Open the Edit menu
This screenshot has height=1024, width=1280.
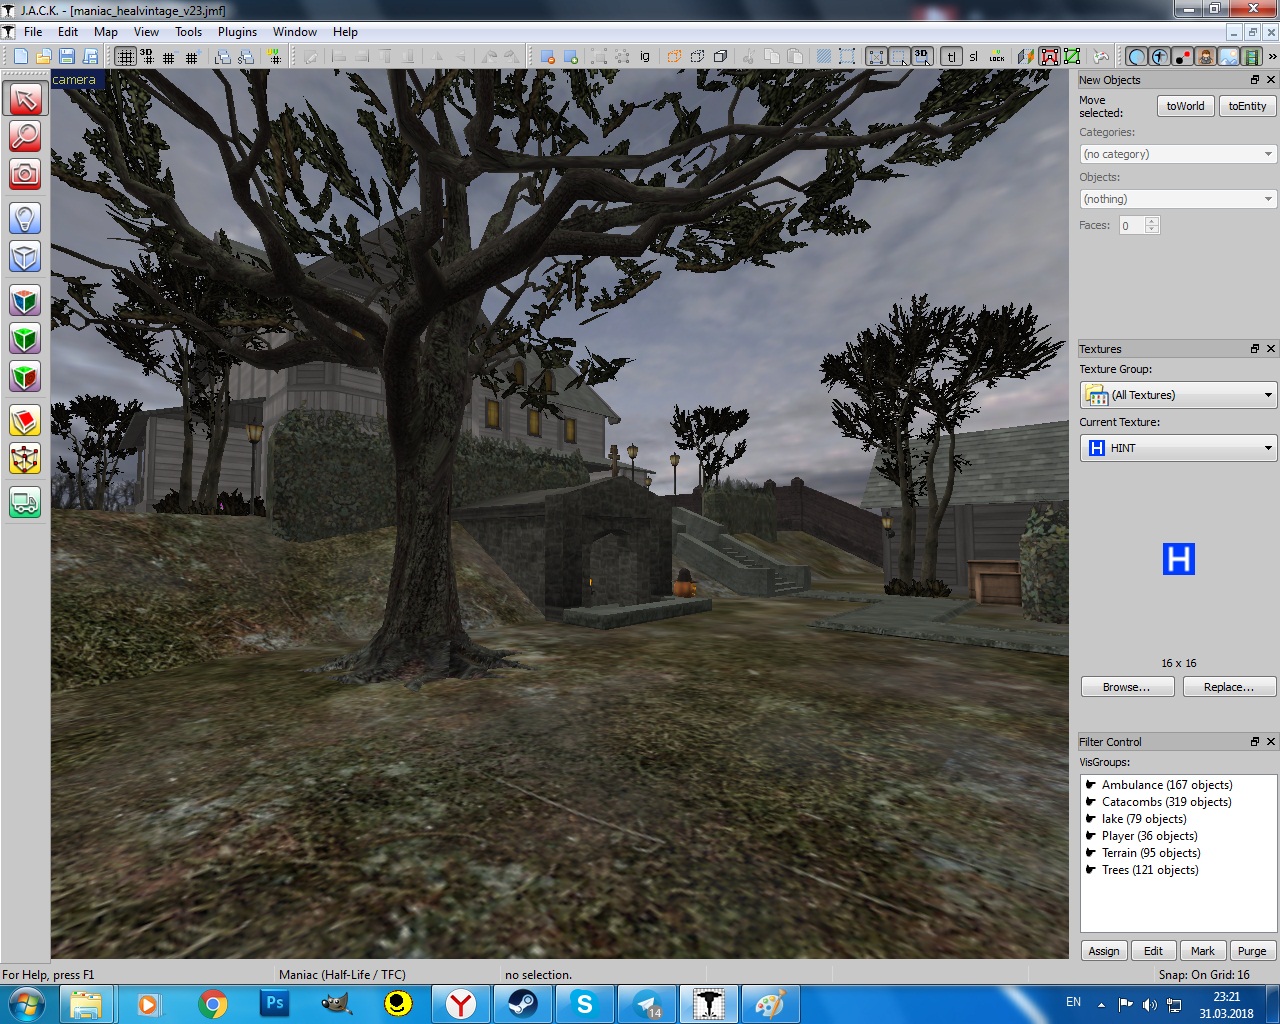click(68, 32)
